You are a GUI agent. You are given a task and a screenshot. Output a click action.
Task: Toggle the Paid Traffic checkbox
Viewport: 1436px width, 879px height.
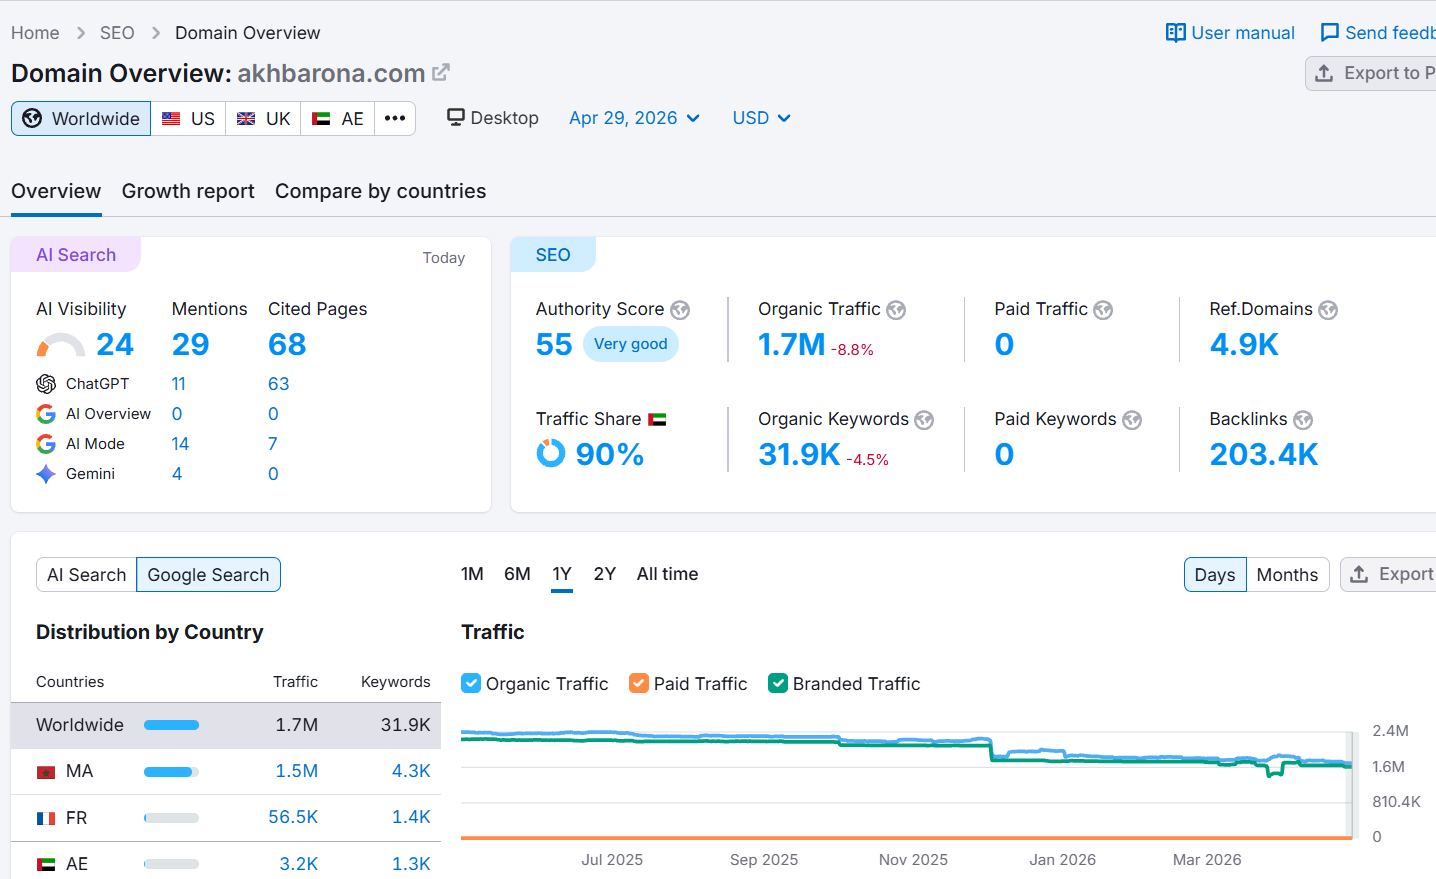(x=639, y=683)
